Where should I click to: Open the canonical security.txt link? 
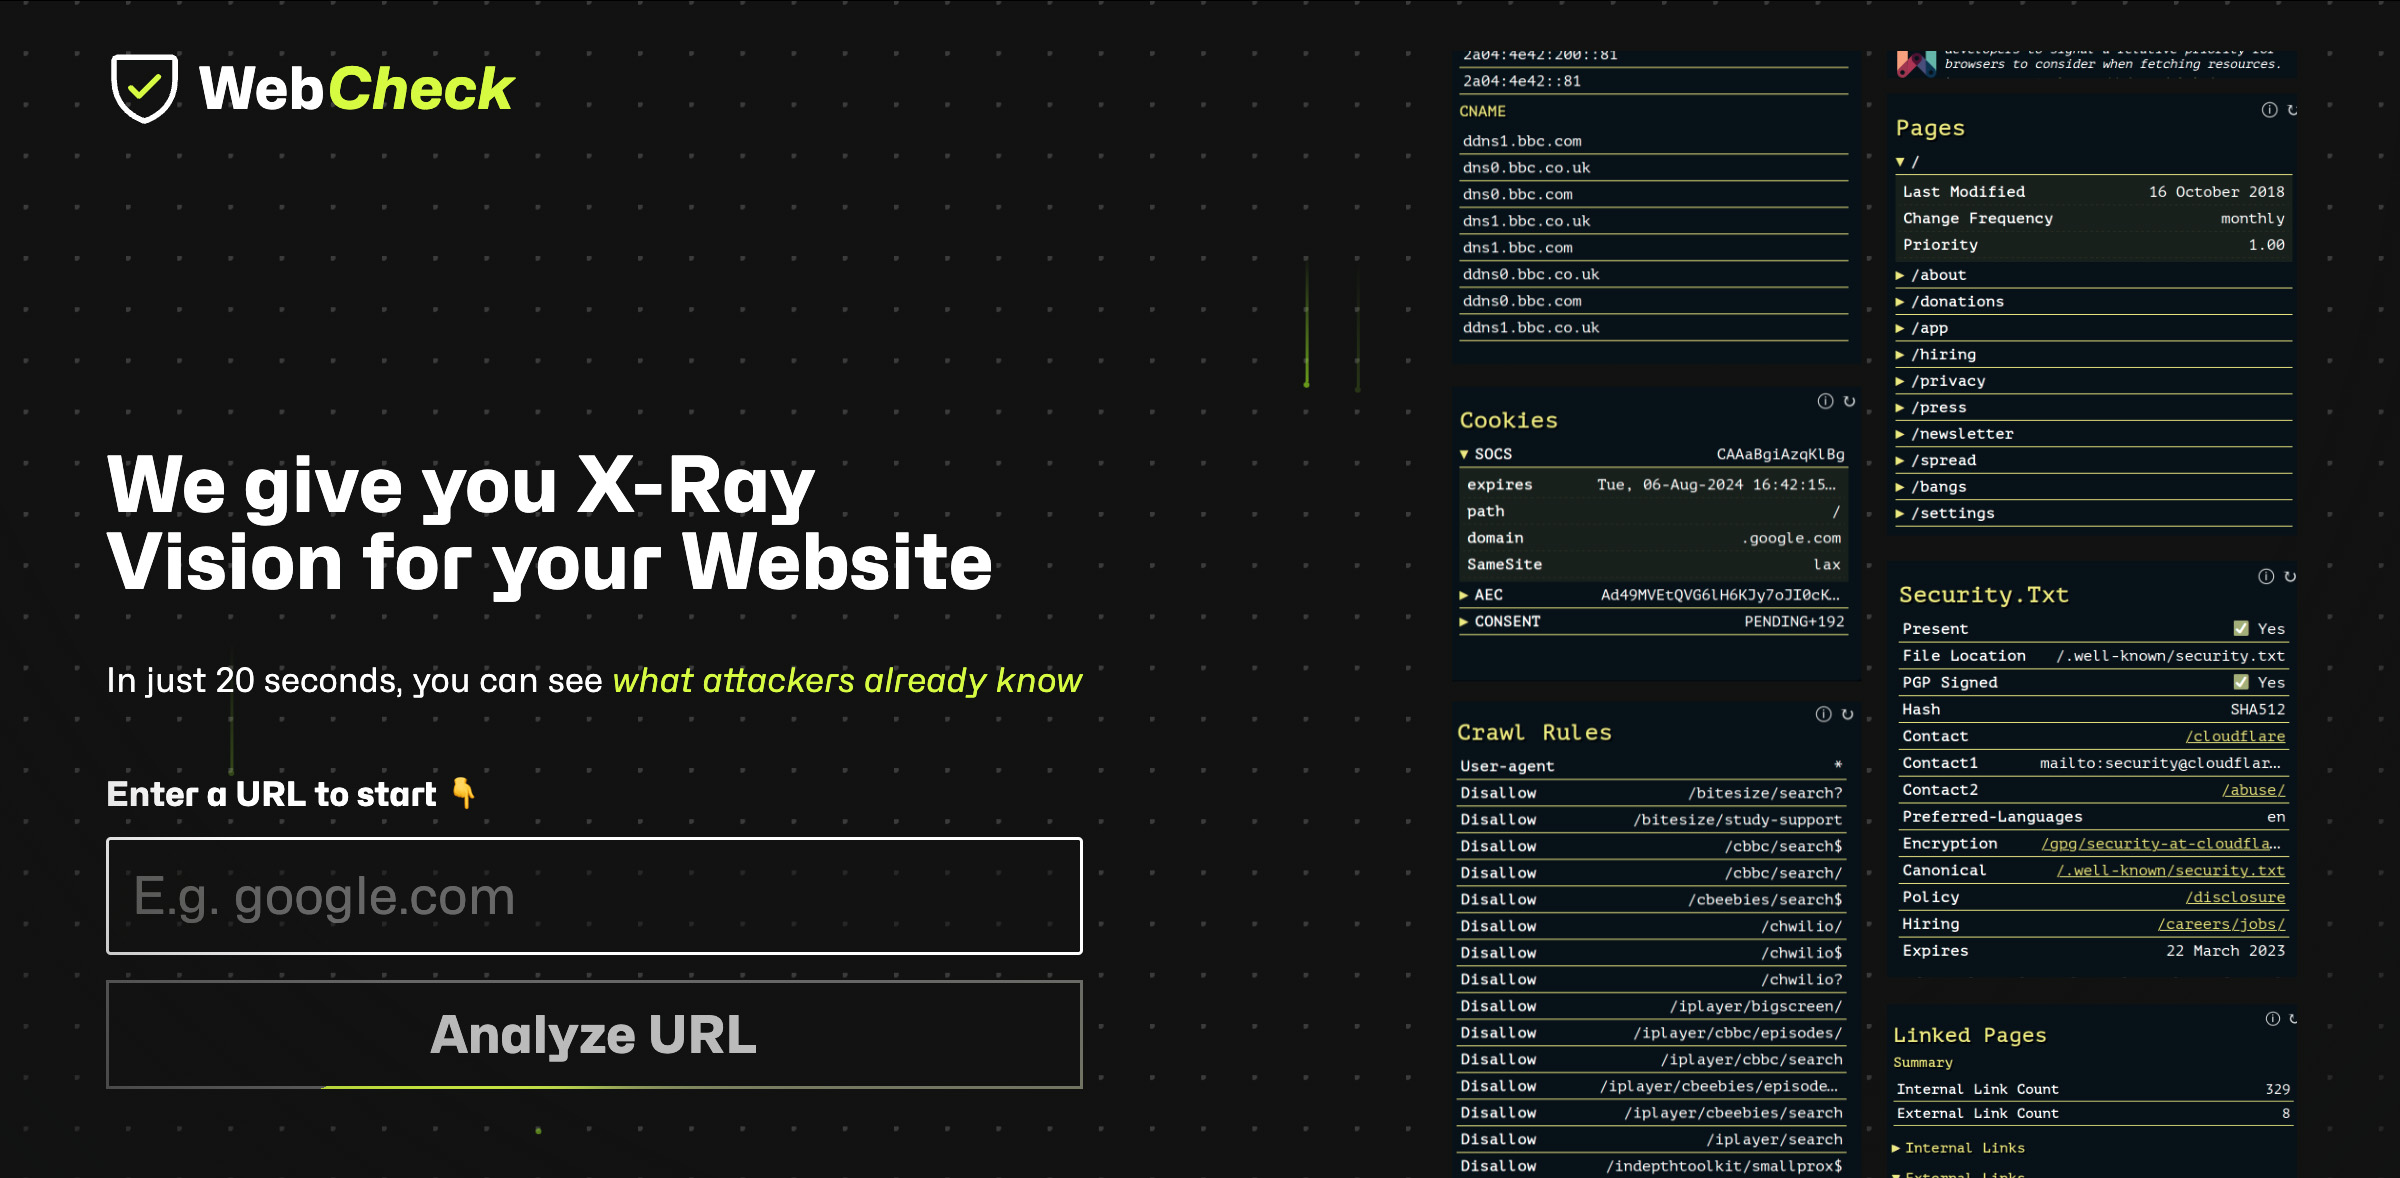[x=2171, y=871]
